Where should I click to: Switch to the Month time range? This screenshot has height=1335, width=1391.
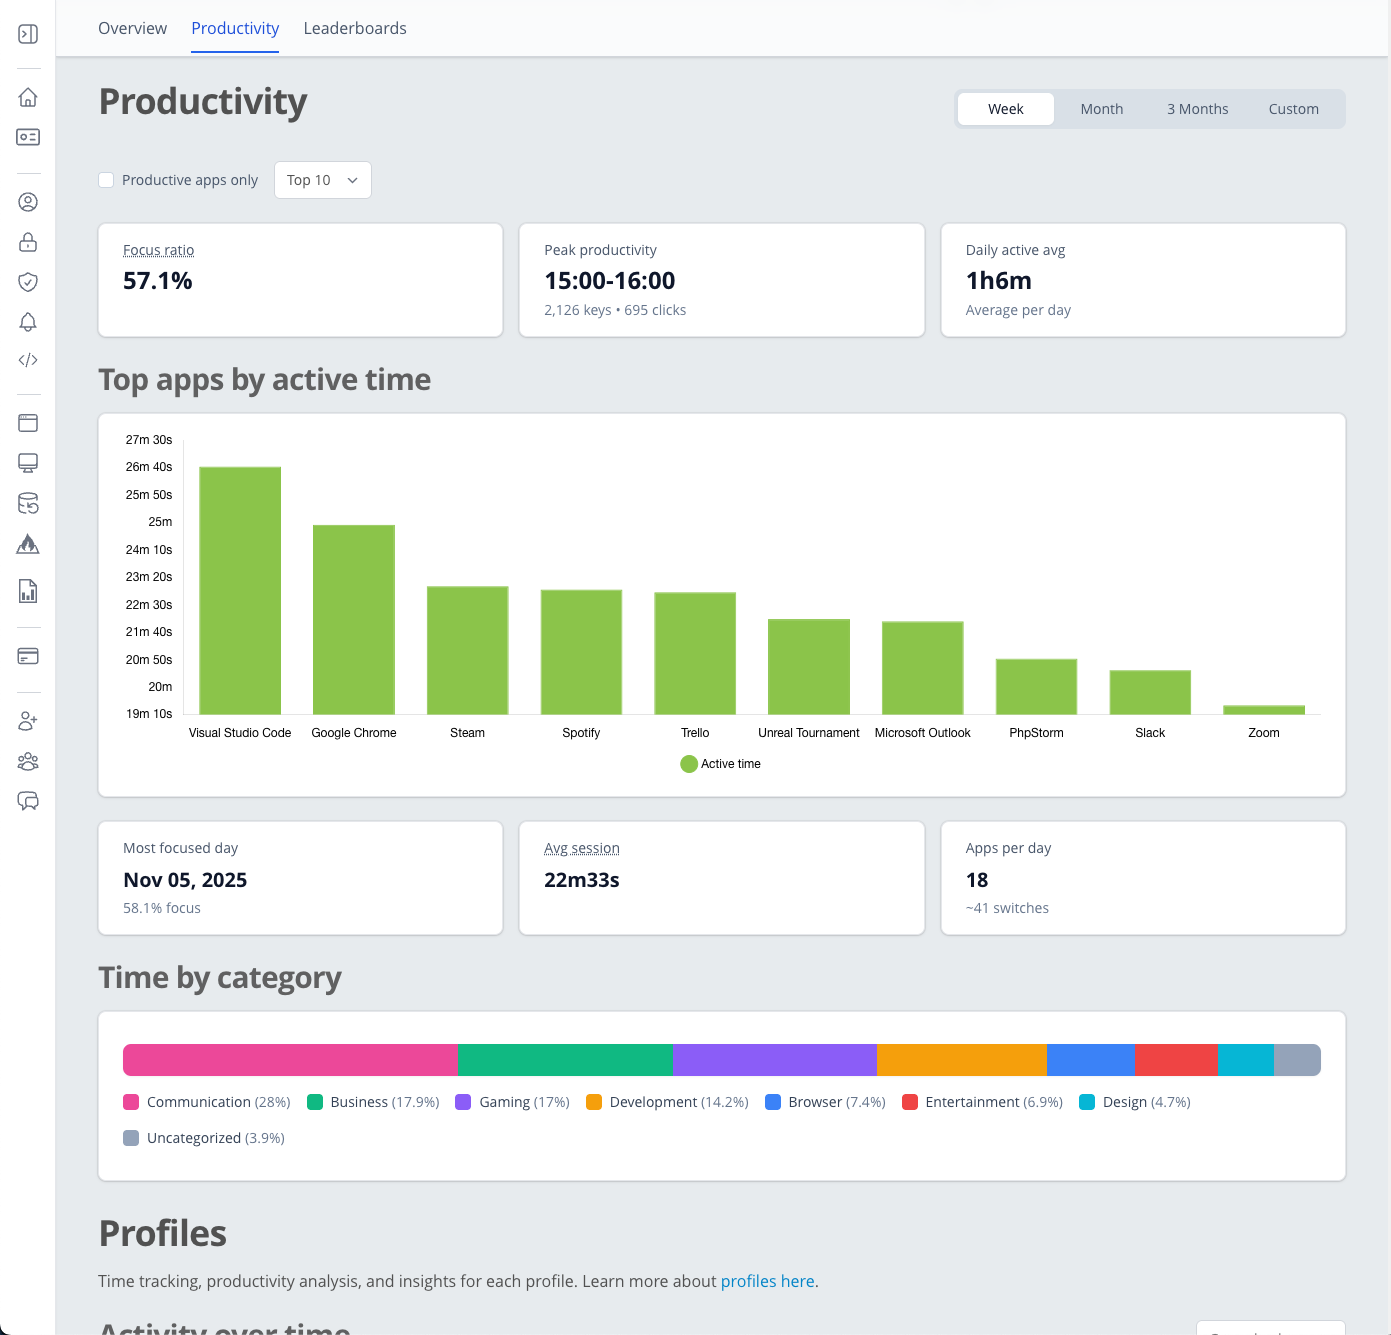pyautogui.click(x=1101, y=108)
